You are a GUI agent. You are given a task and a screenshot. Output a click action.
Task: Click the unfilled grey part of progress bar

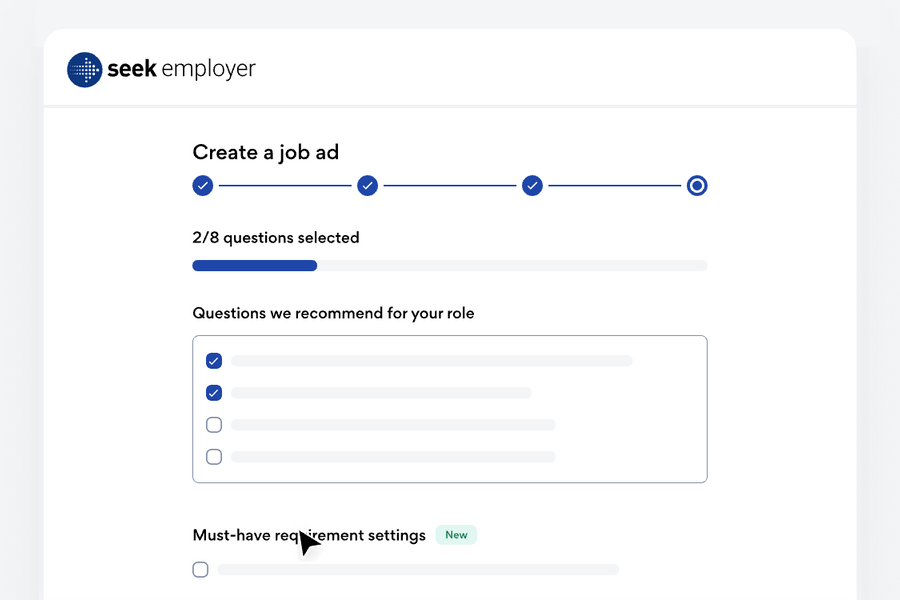[512, 266]
